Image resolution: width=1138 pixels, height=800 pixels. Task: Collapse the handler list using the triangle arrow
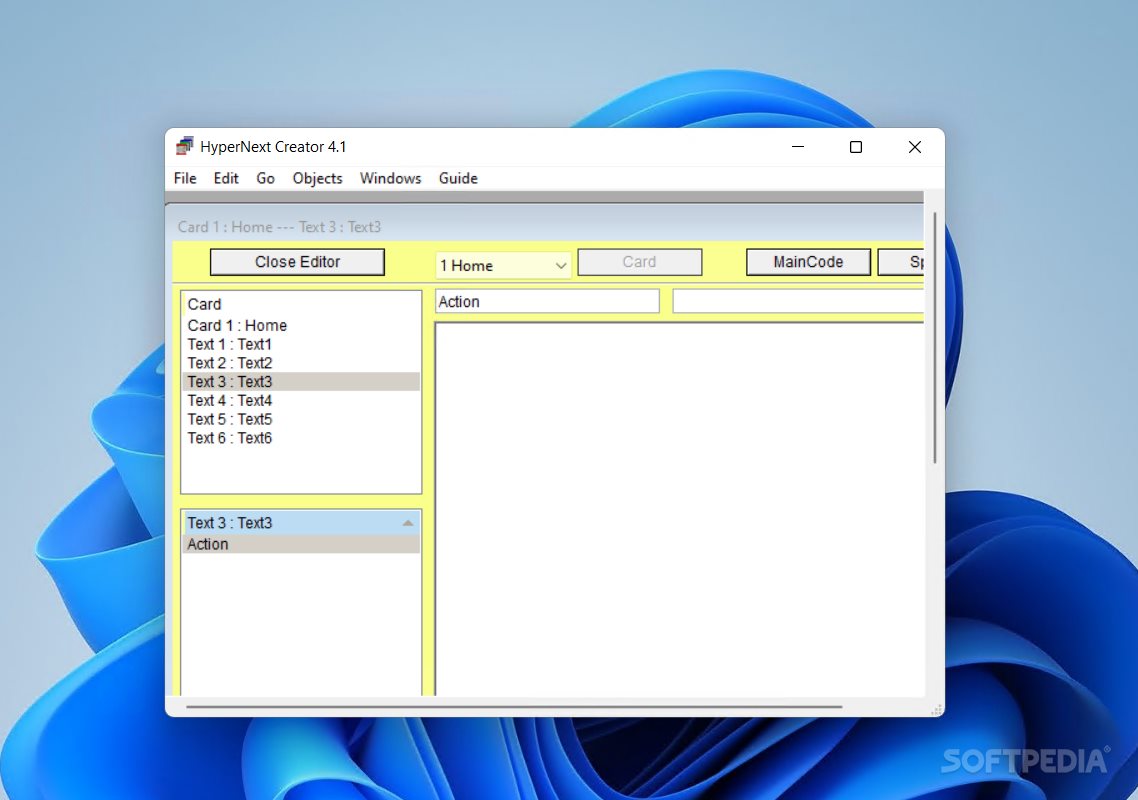[x=408, y=523]
